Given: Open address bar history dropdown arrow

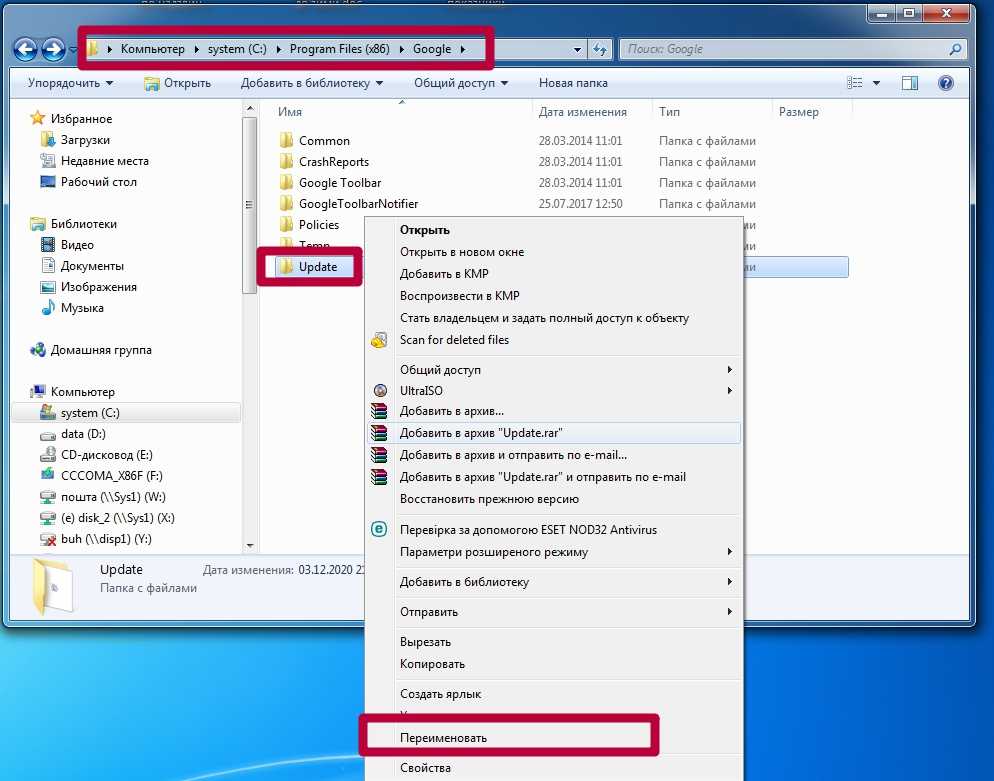Looking at the screenshot, I should (x=578, y=49).
